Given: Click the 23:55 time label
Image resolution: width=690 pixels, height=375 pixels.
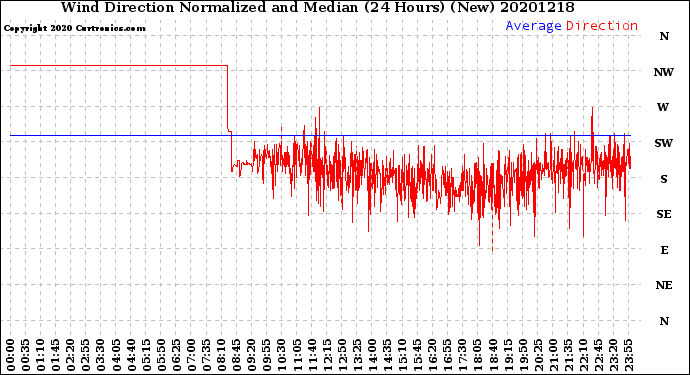Looking at the screenshot, I should click(x=628, y=356).
